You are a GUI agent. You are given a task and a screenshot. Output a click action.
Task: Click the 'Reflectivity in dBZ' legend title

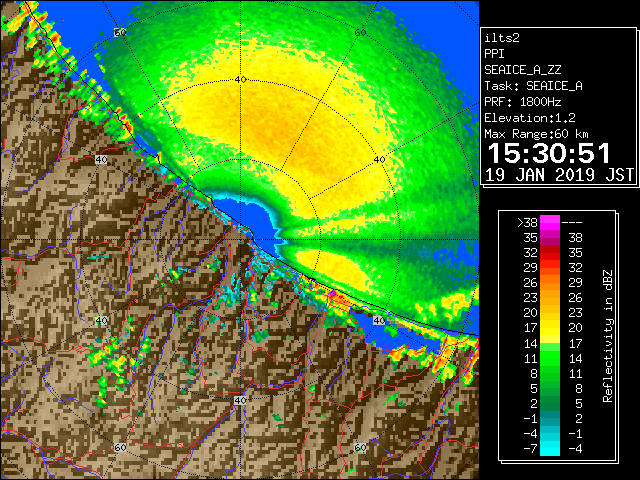pos(608,336)
